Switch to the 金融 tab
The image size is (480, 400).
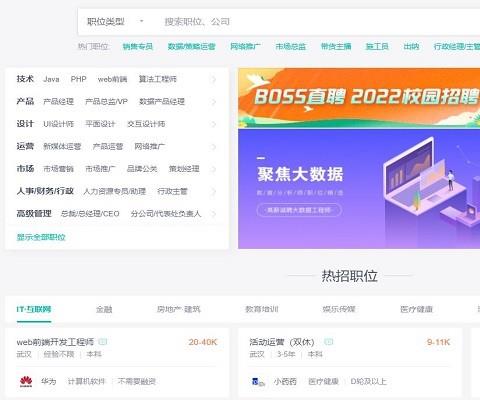(x=104, y=309)
